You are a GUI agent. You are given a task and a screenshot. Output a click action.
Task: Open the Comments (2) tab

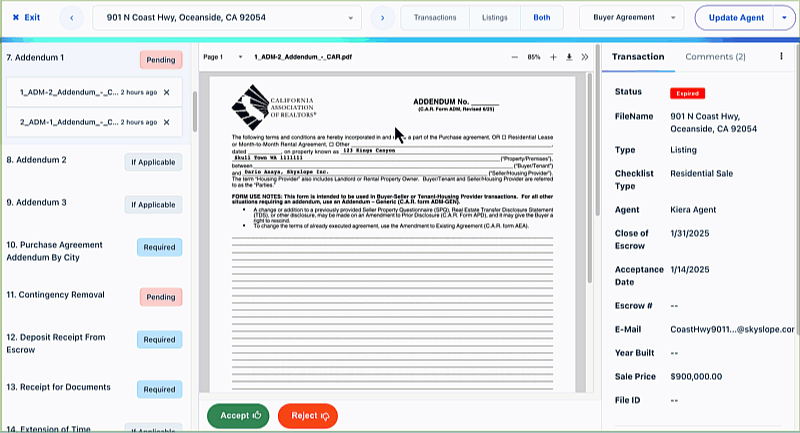coord(715,57)
